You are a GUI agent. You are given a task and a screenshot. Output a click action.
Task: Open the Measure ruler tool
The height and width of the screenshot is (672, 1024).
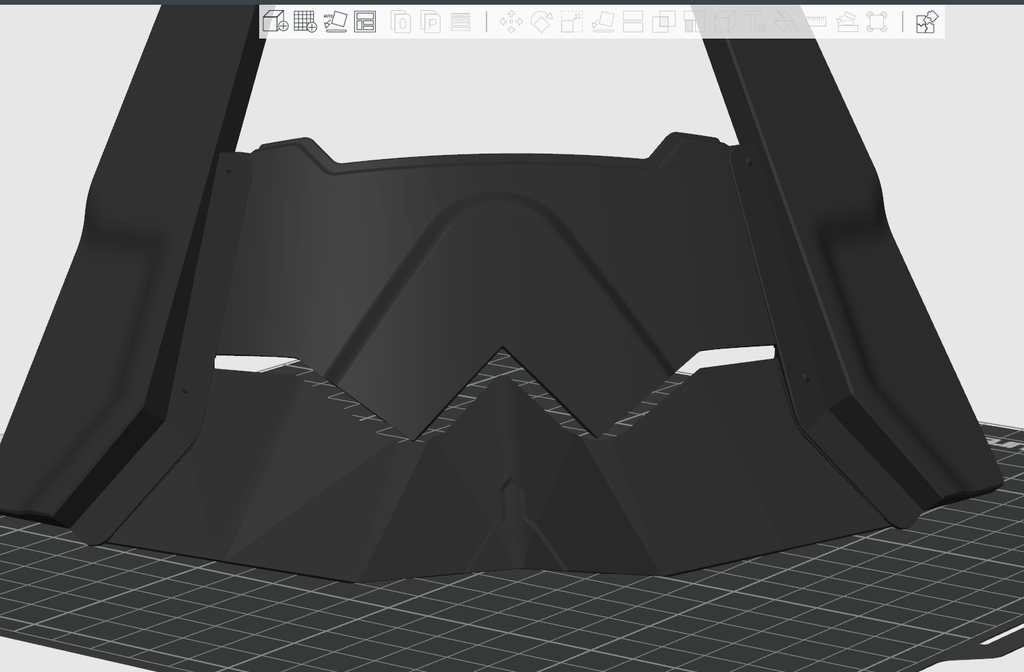(816, 22)
